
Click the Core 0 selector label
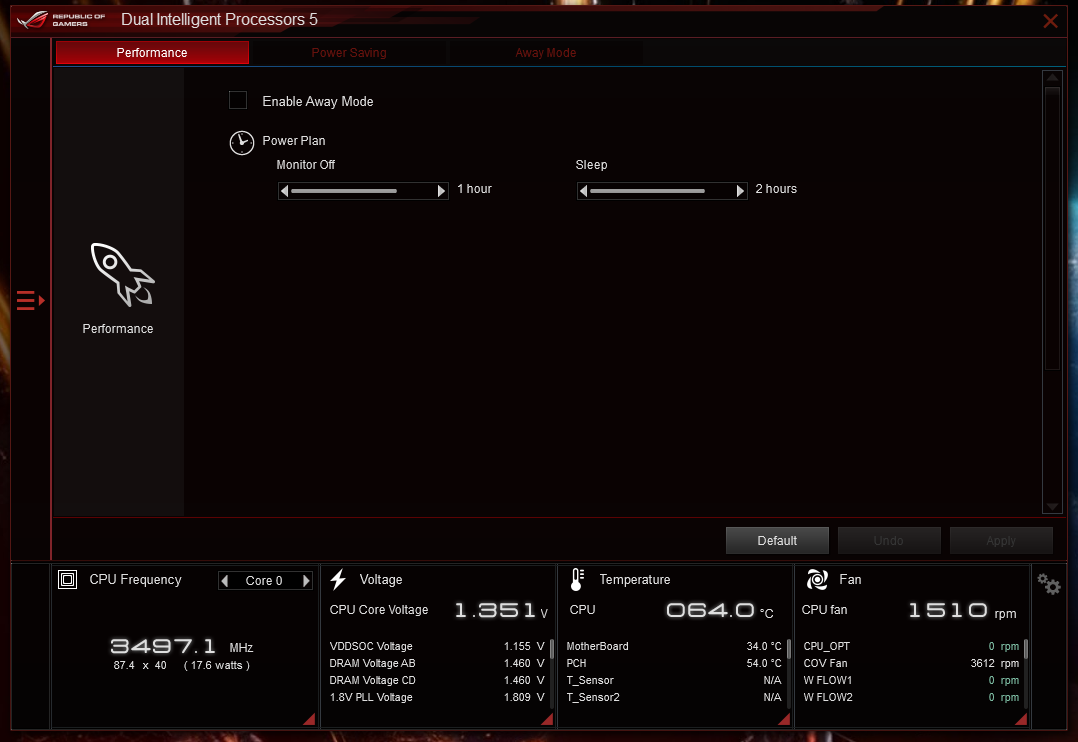click(x=264, y=580)
